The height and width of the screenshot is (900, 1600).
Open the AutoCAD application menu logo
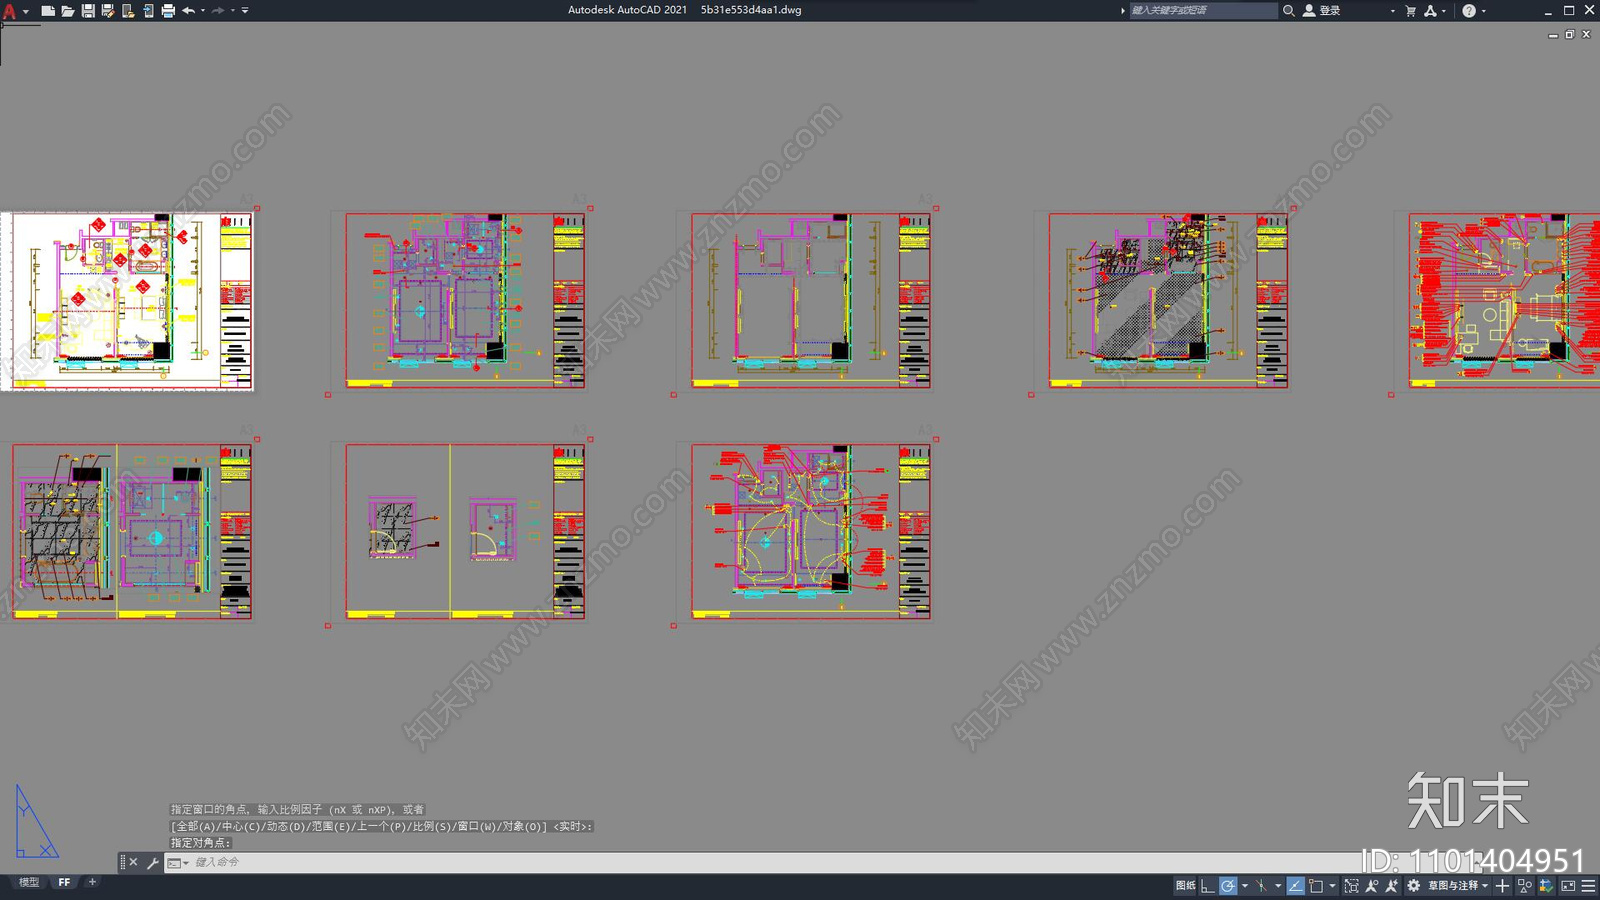coord(10,11)
